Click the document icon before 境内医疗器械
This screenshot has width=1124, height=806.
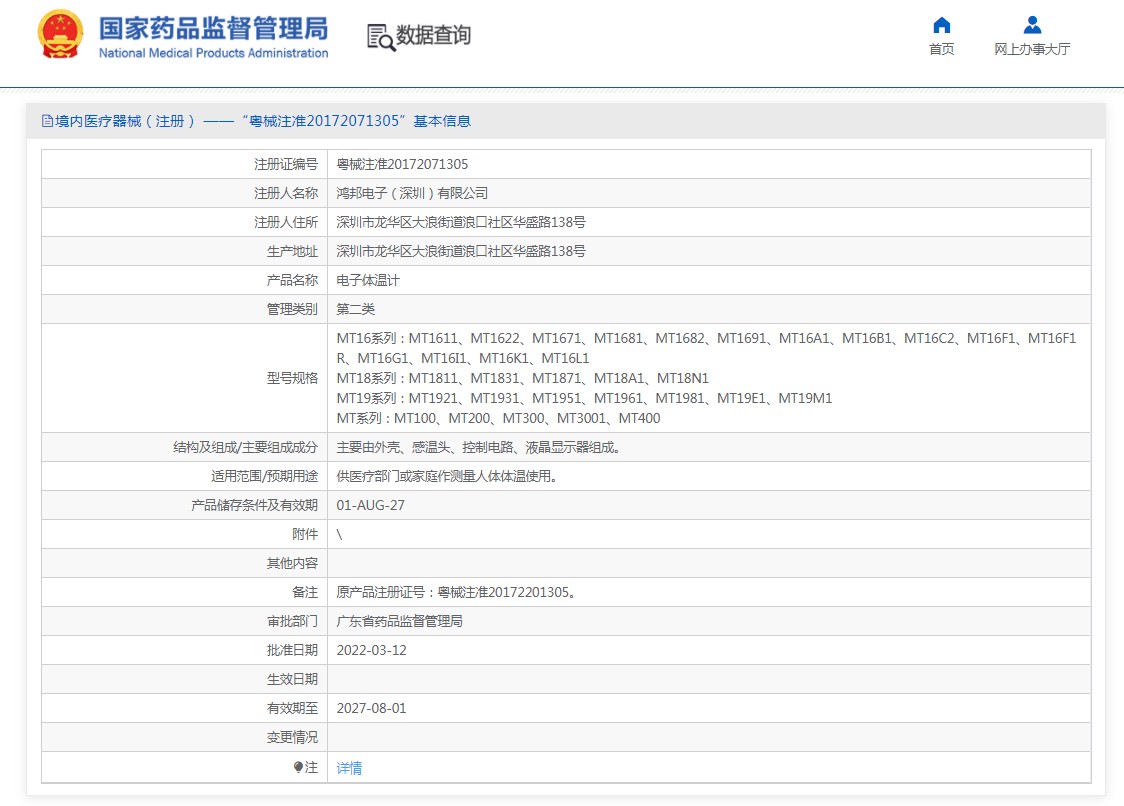point(47,121)
